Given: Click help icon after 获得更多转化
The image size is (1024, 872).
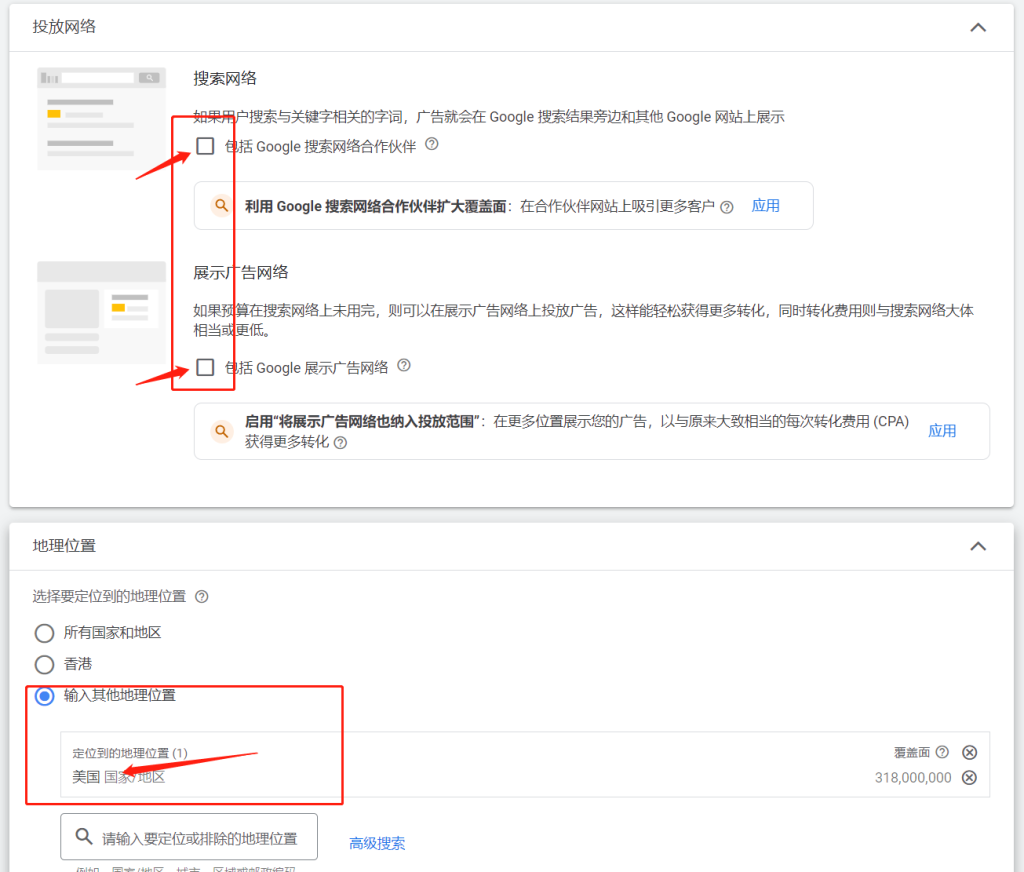Looking at the screenshot, I should [x=340, y=443].
